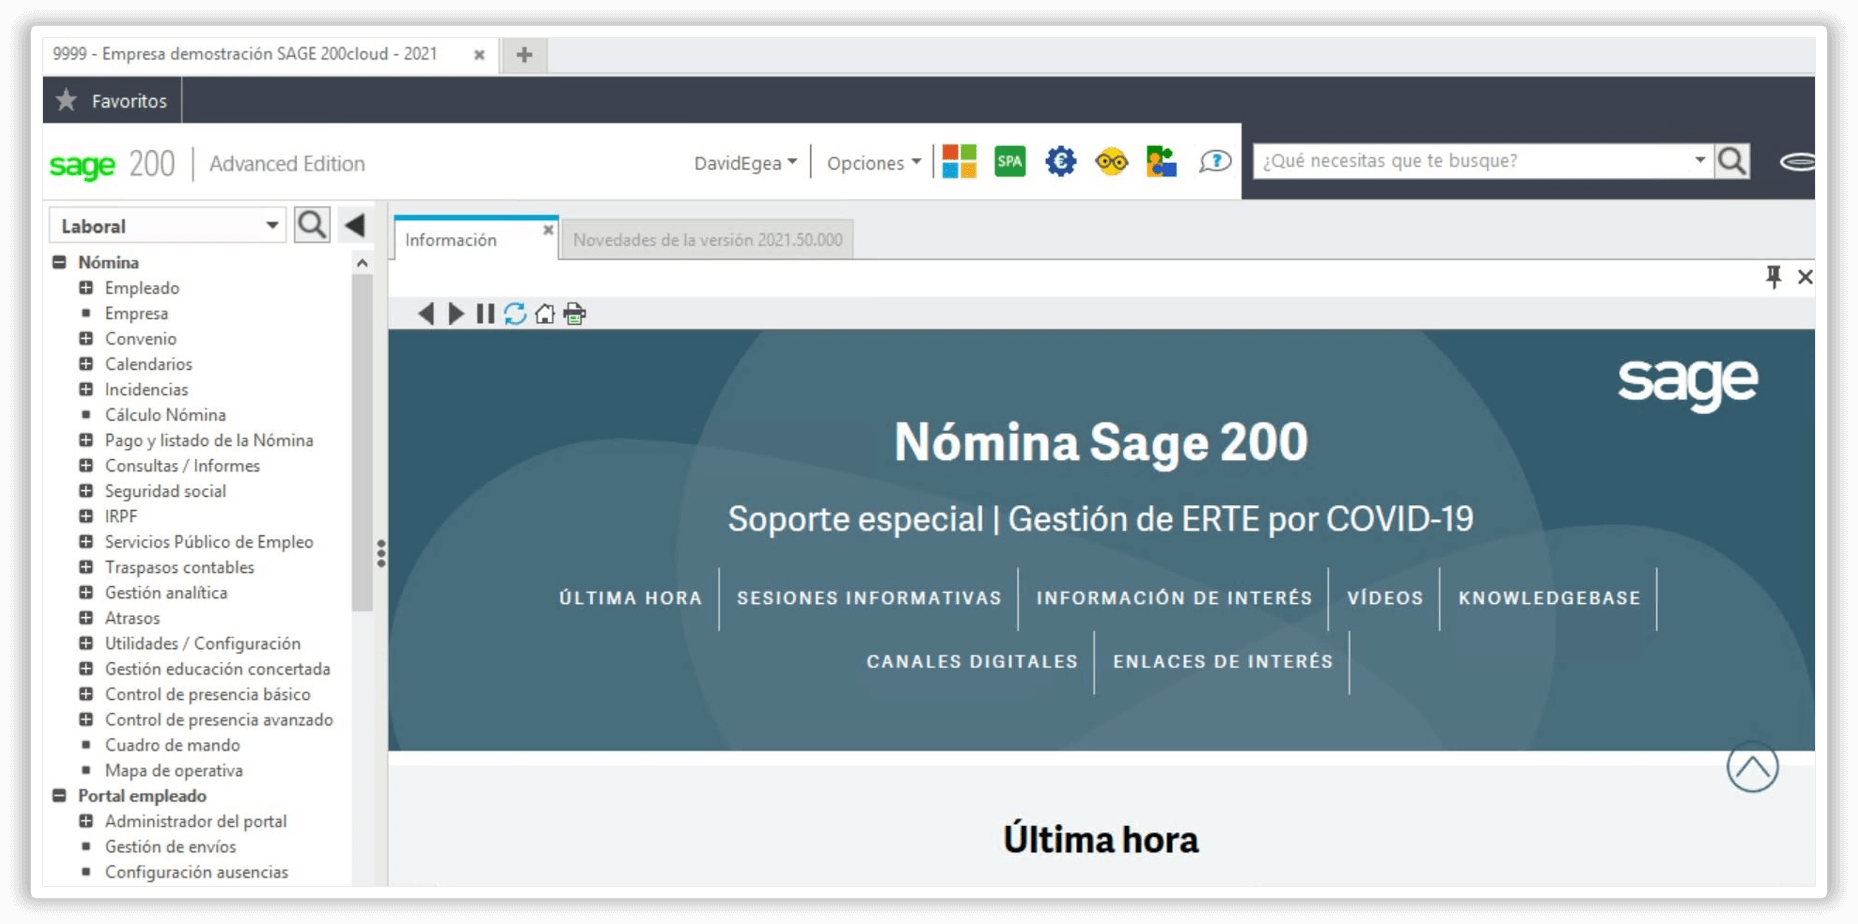Open the DavidEgea user dropdown
1858x924 pixels.
pyautogui.click(x=745, y=163)
